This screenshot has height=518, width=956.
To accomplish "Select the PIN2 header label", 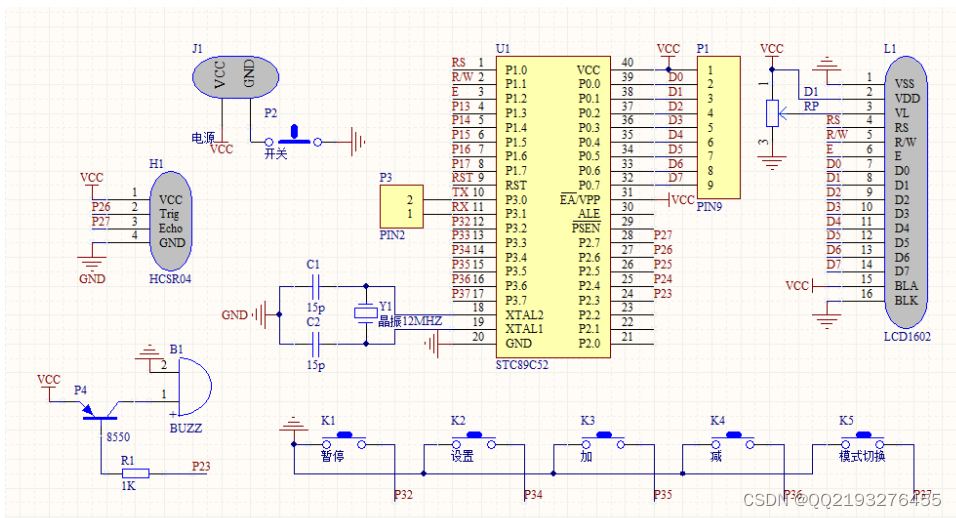I will 392,235.
